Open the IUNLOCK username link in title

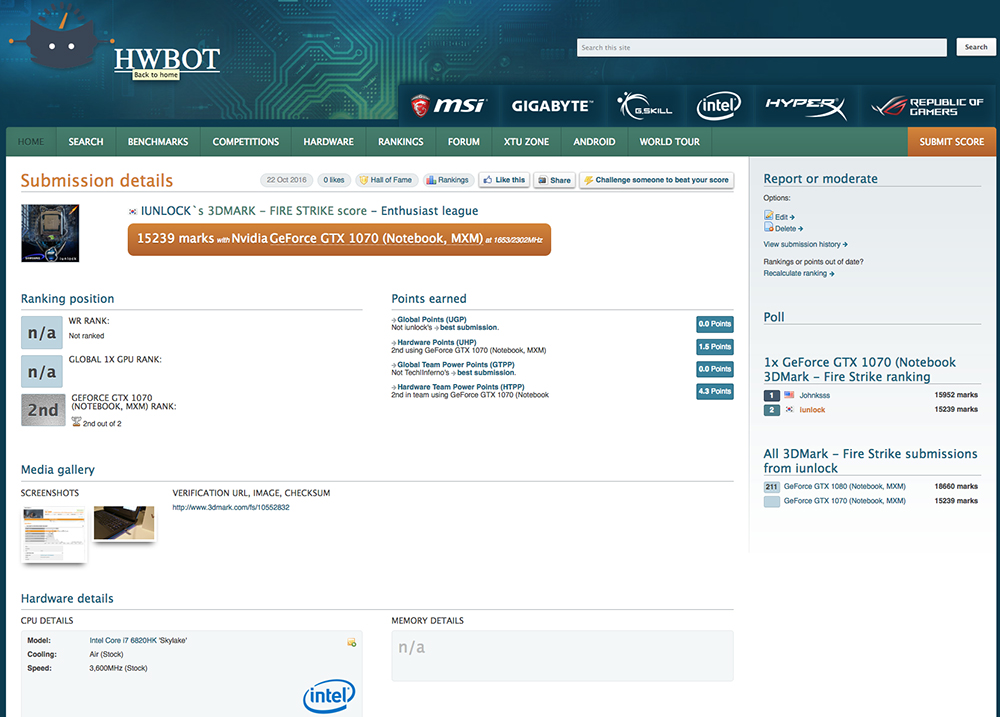[166, 211]
